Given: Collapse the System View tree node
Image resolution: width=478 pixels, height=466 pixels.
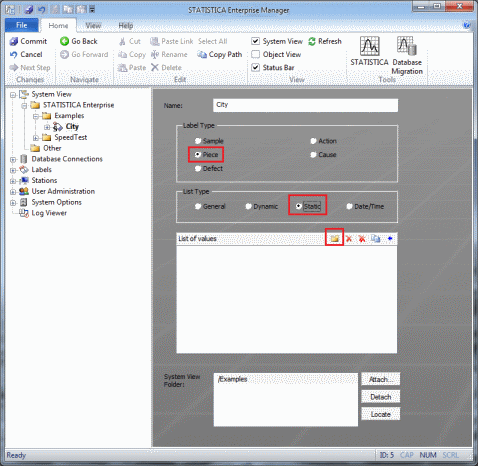Looking at the screenshot, I should pos(13,95).
